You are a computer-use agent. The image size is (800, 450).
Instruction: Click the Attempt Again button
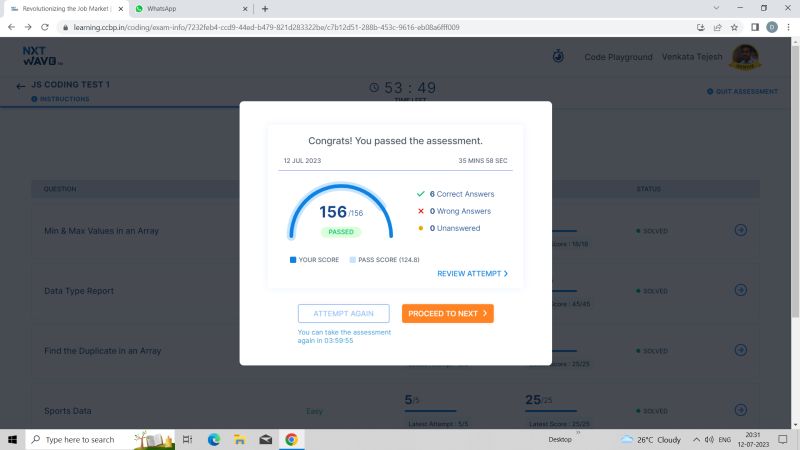[343, 313]
